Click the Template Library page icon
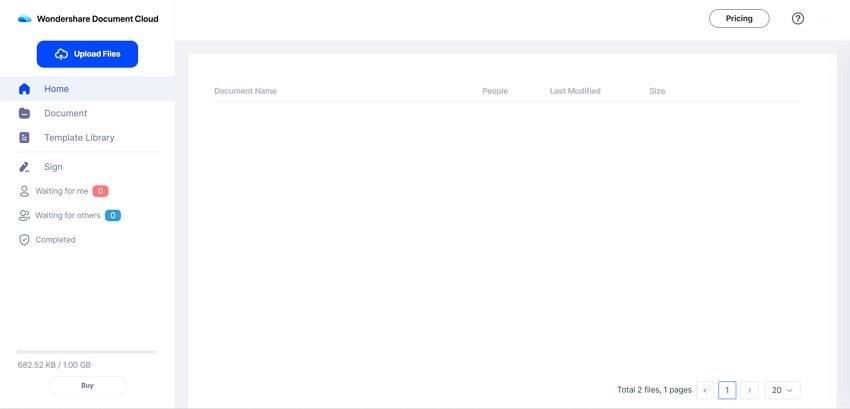 24,138
